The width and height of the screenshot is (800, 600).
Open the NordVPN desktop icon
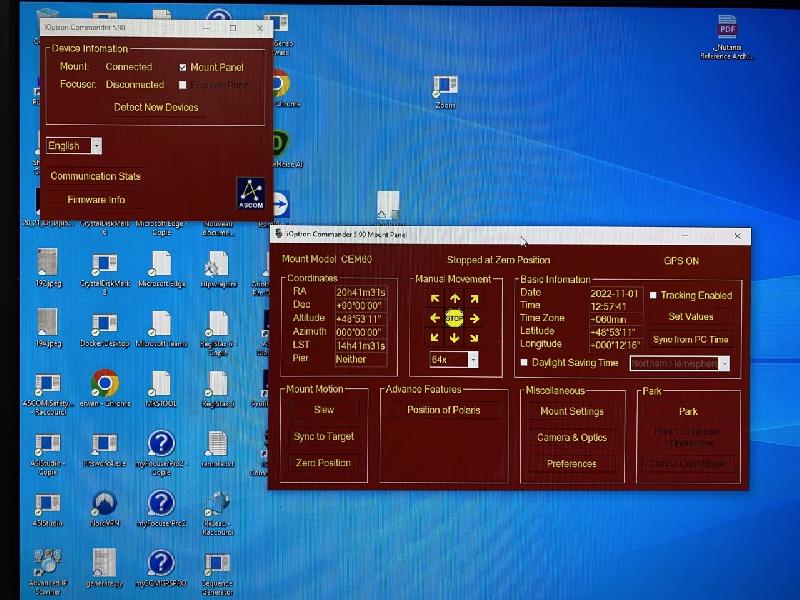click(x=105, y=509)
